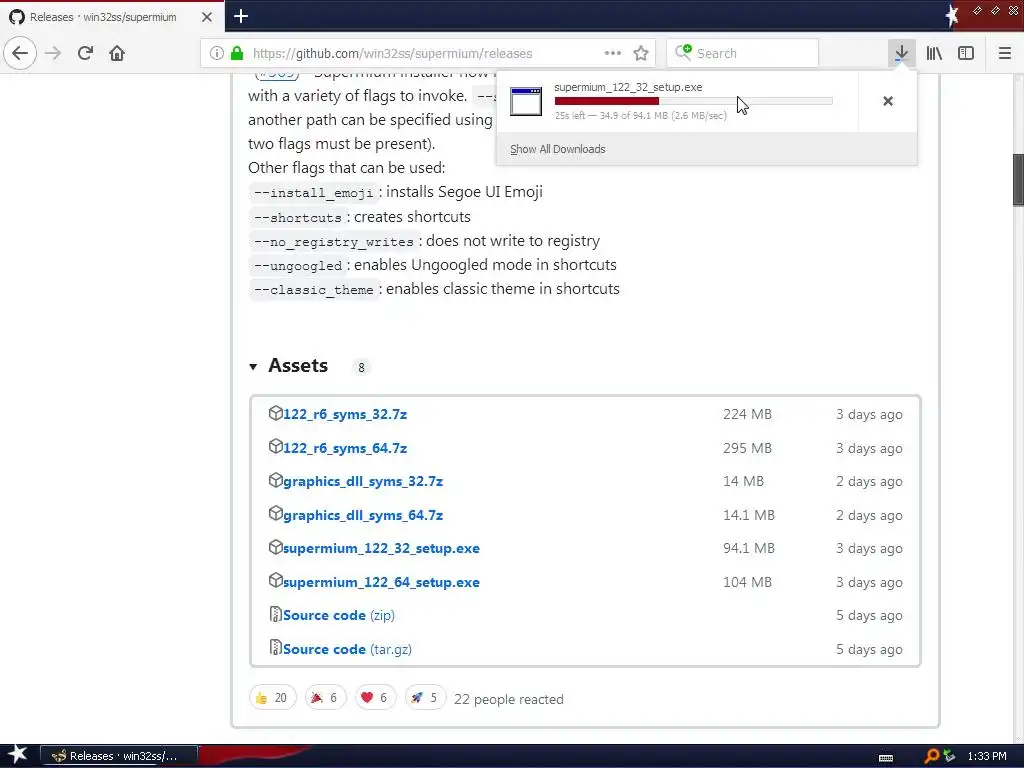Click the Releases taskbar window button
Image resolution: width=1024 pixels, height=768 pixels.
pos(120,756)
